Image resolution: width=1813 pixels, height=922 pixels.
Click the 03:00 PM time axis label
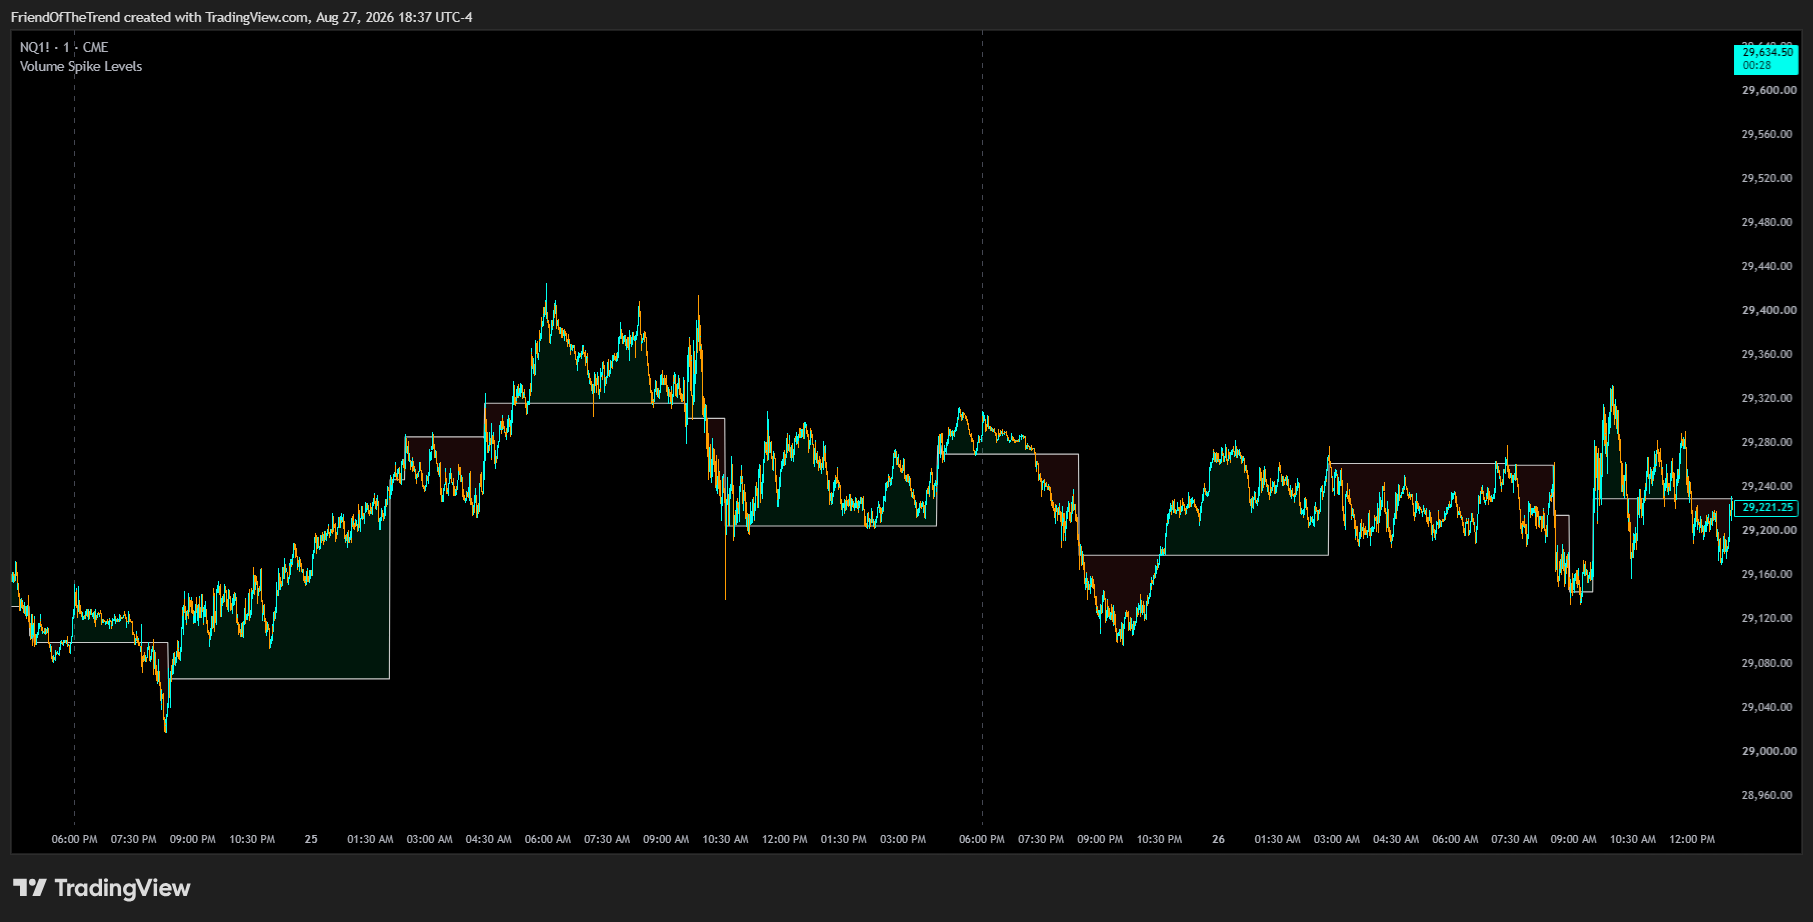pos(903,839)
